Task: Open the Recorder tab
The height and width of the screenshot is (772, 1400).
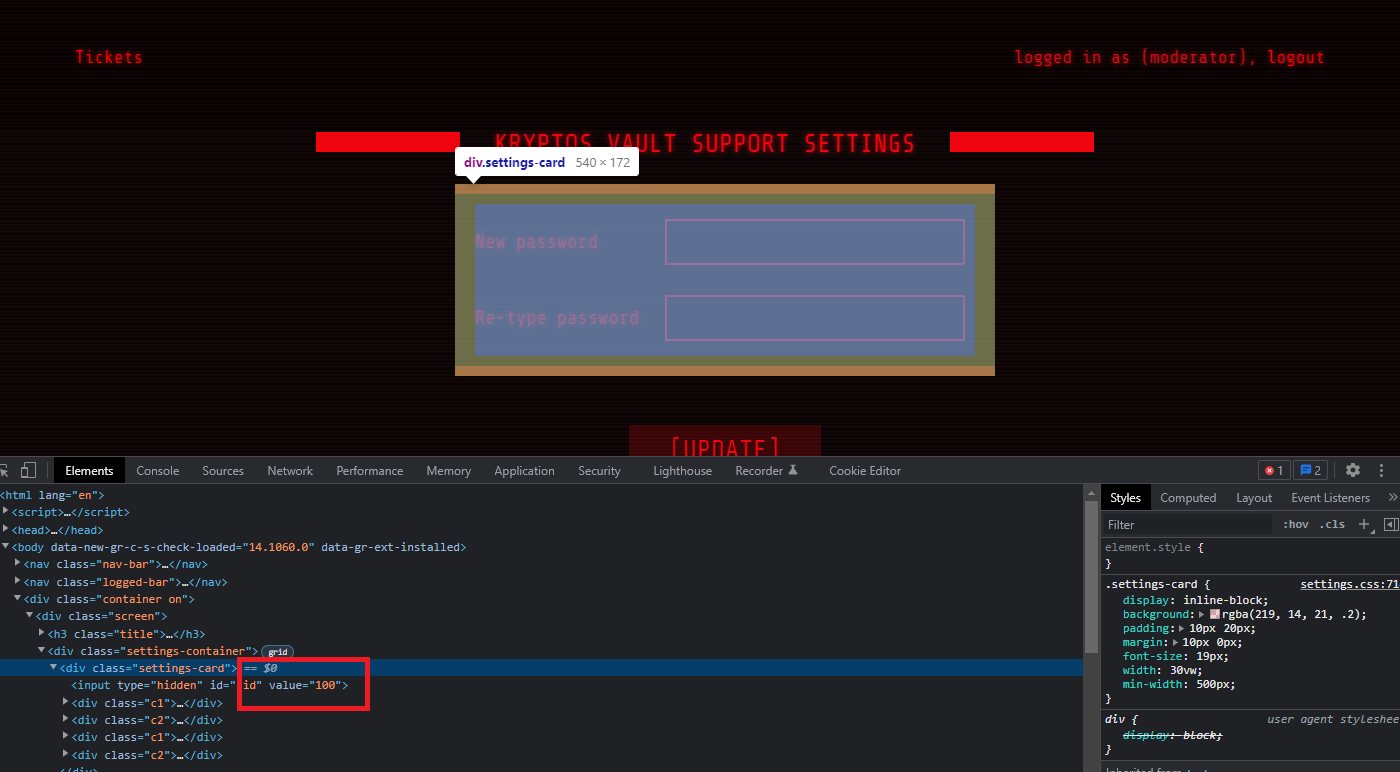Action: (x=767, y=470)
